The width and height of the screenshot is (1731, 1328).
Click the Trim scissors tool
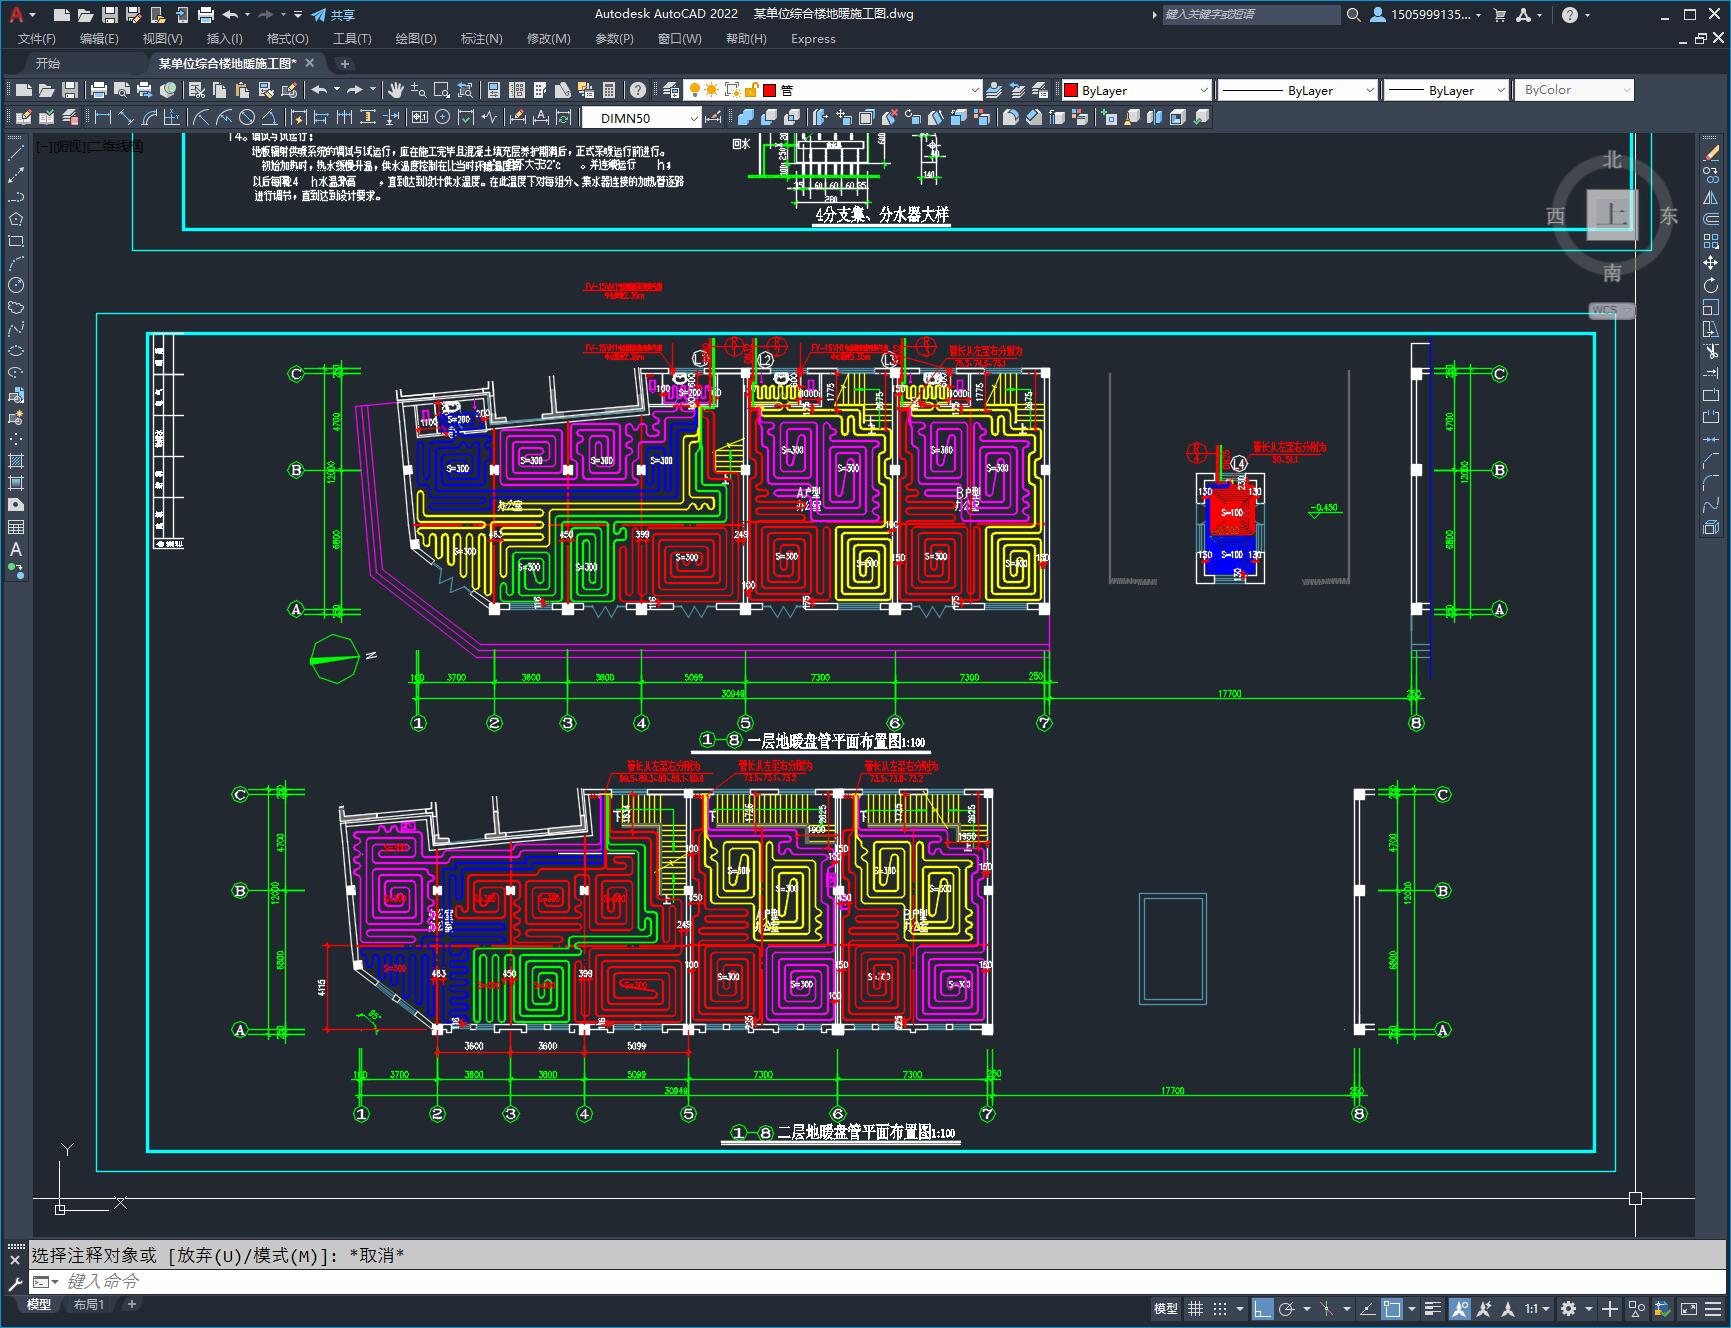coord(1711,351)
